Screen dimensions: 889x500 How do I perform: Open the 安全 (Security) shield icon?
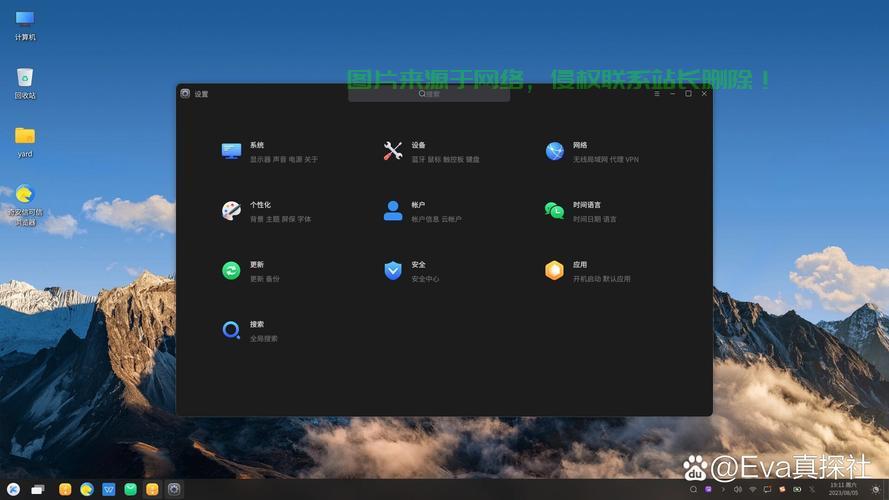393,270
